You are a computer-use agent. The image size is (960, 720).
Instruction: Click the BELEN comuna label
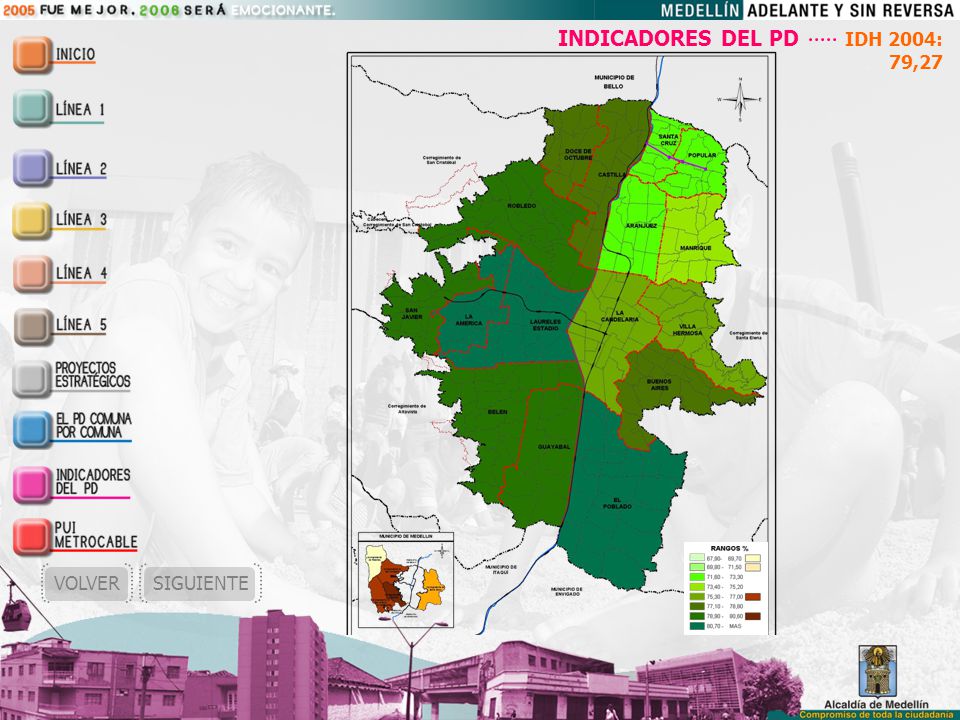tap(497, 412)
